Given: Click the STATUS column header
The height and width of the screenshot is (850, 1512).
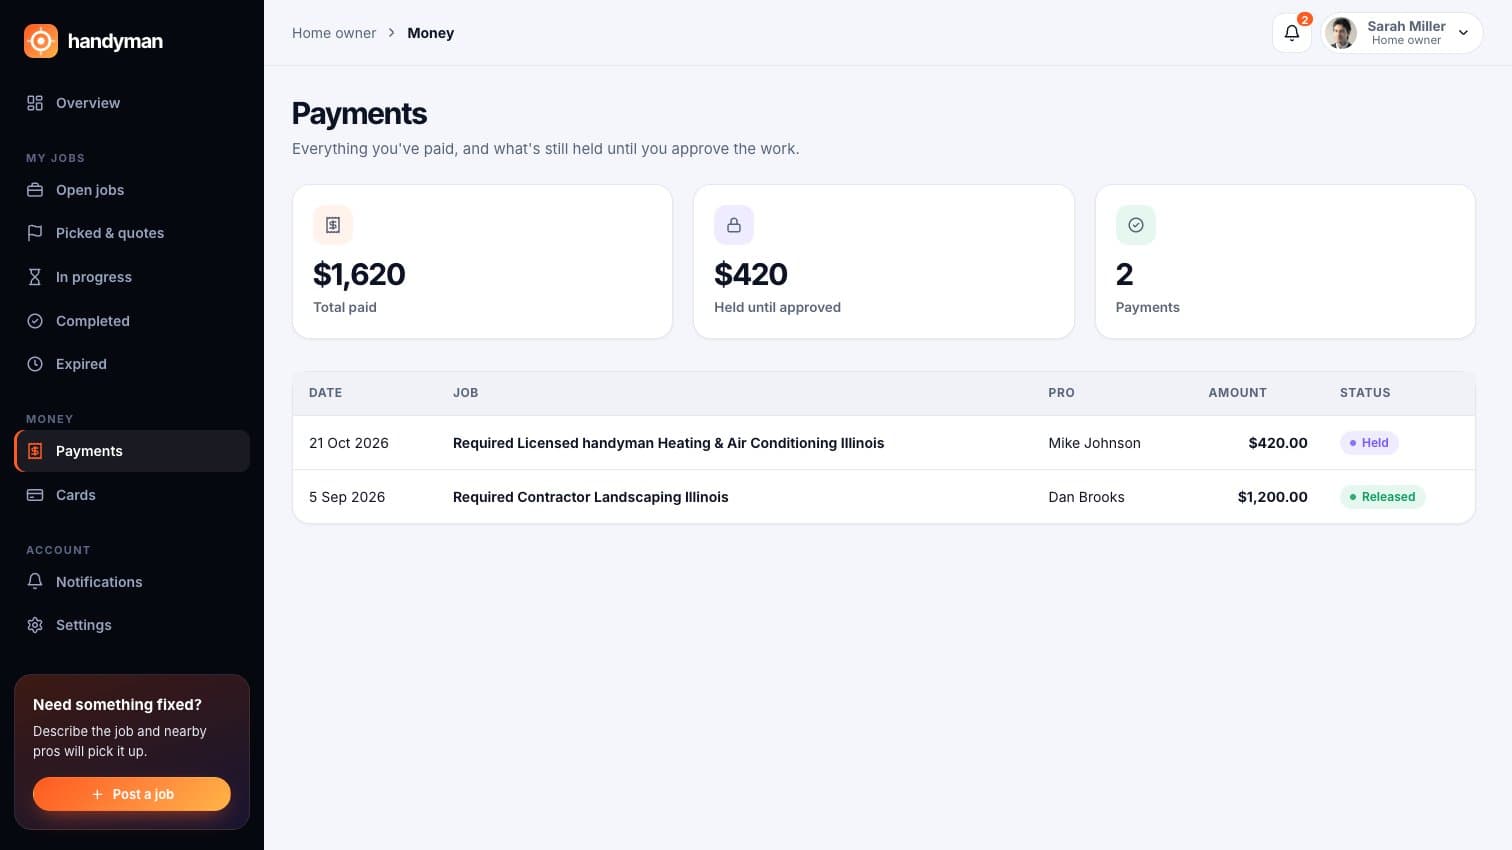Looking at the screenshot, I should [1365, 393].
